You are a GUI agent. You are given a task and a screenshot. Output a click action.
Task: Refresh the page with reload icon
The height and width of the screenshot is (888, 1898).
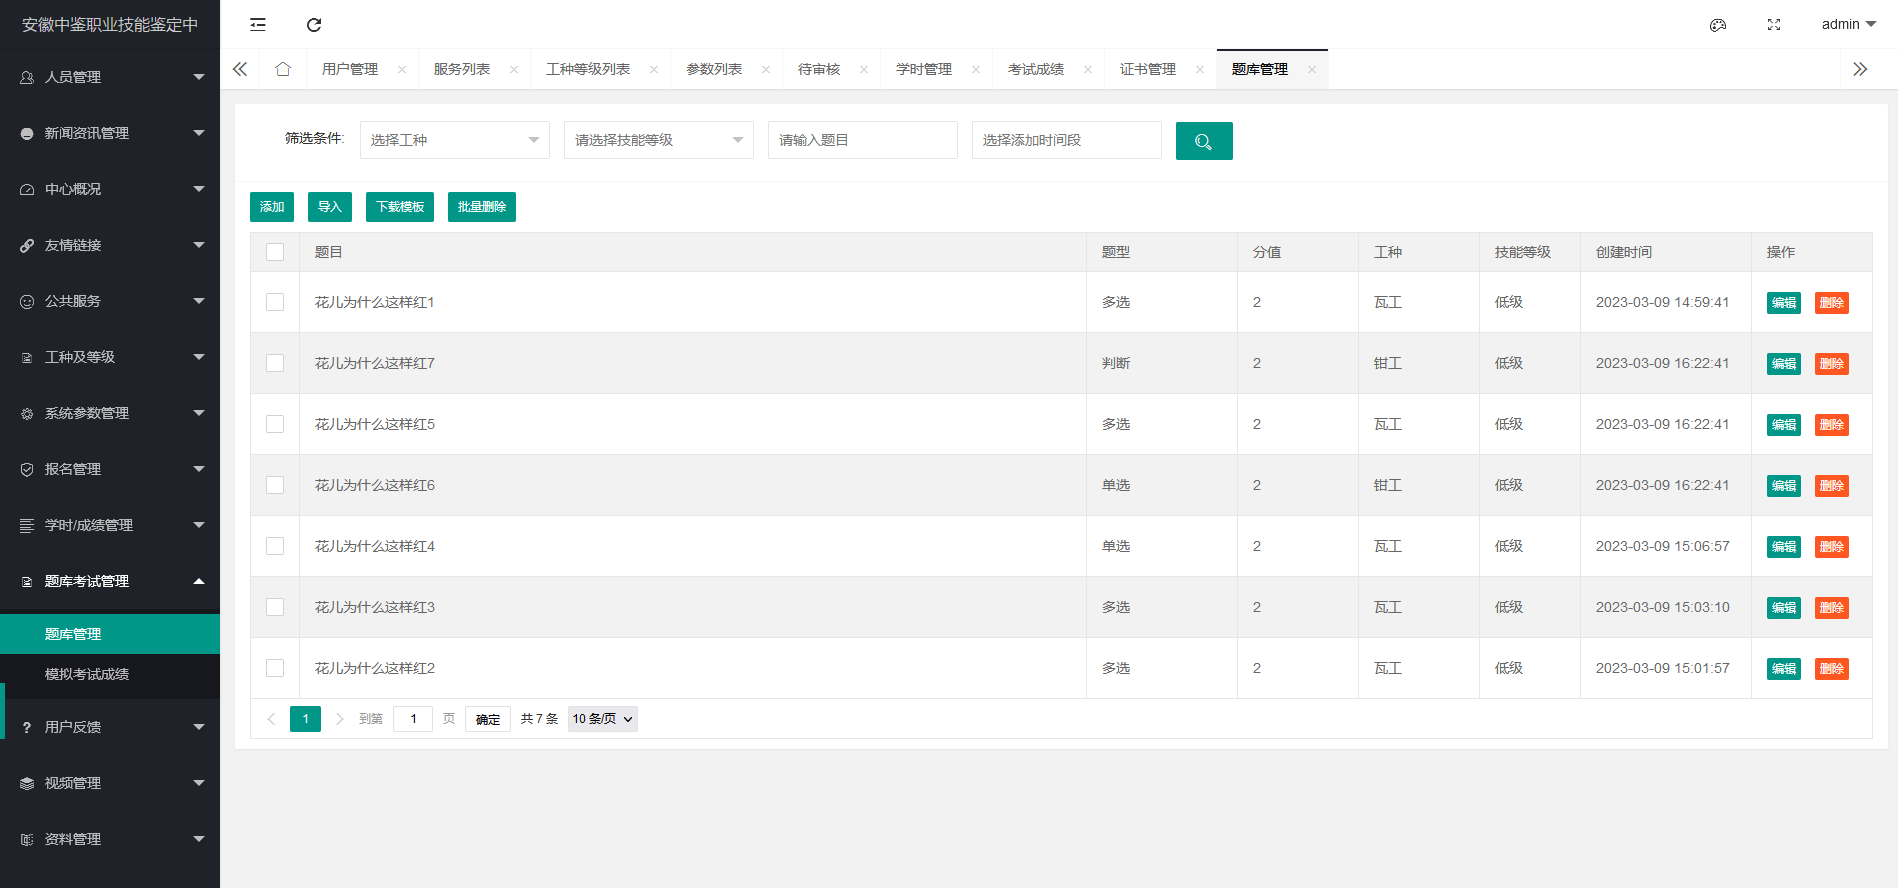(314, 25)
